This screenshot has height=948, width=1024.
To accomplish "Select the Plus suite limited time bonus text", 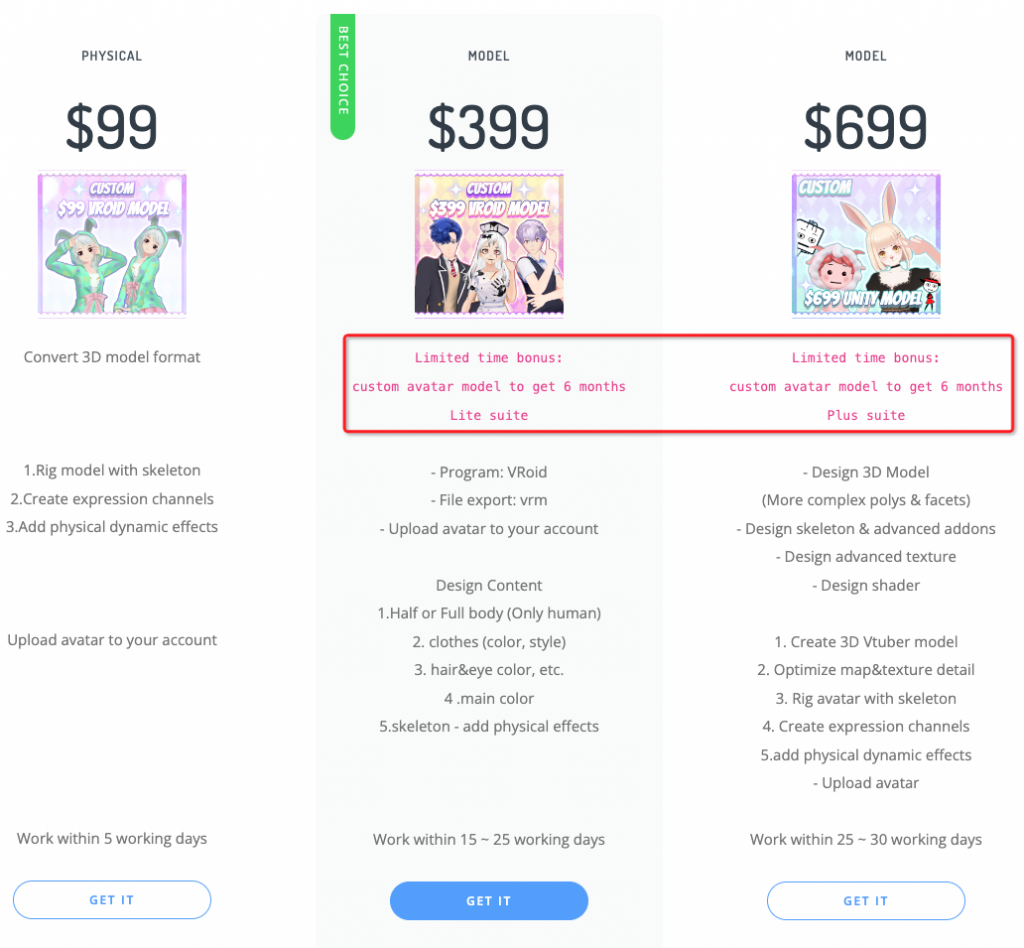I will (x=865, y=386).
